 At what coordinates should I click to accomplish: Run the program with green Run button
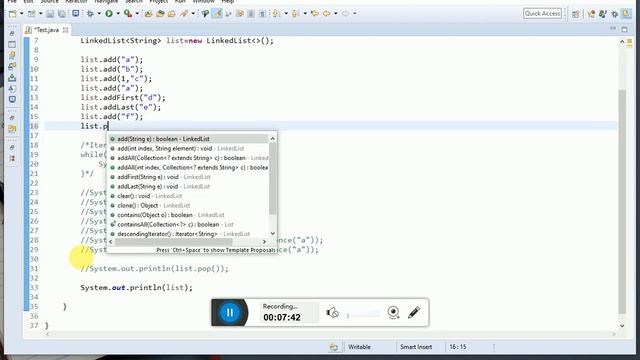click(x=109, y=13)
